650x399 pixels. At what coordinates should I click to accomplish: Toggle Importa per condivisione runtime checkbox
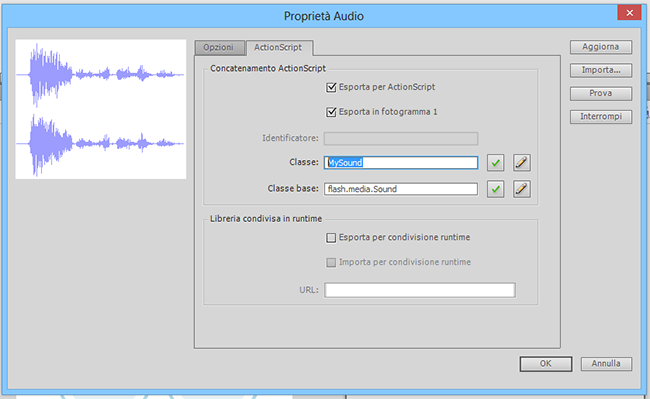tap(331, 263)
